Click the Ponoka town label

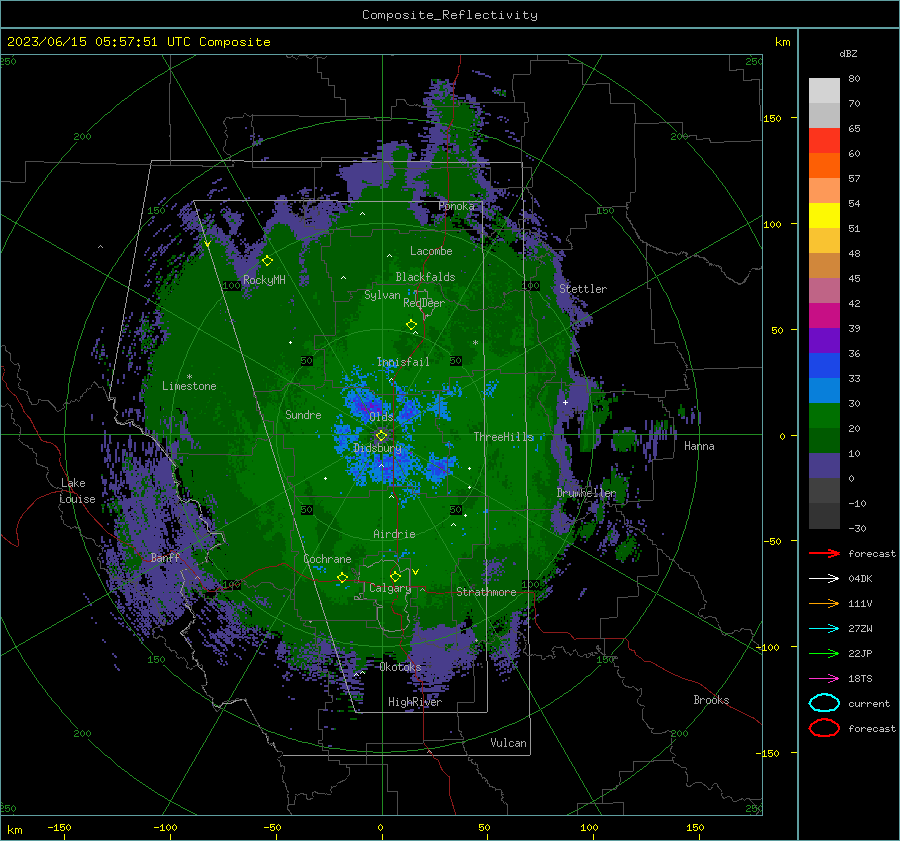(x=456, y=206)
